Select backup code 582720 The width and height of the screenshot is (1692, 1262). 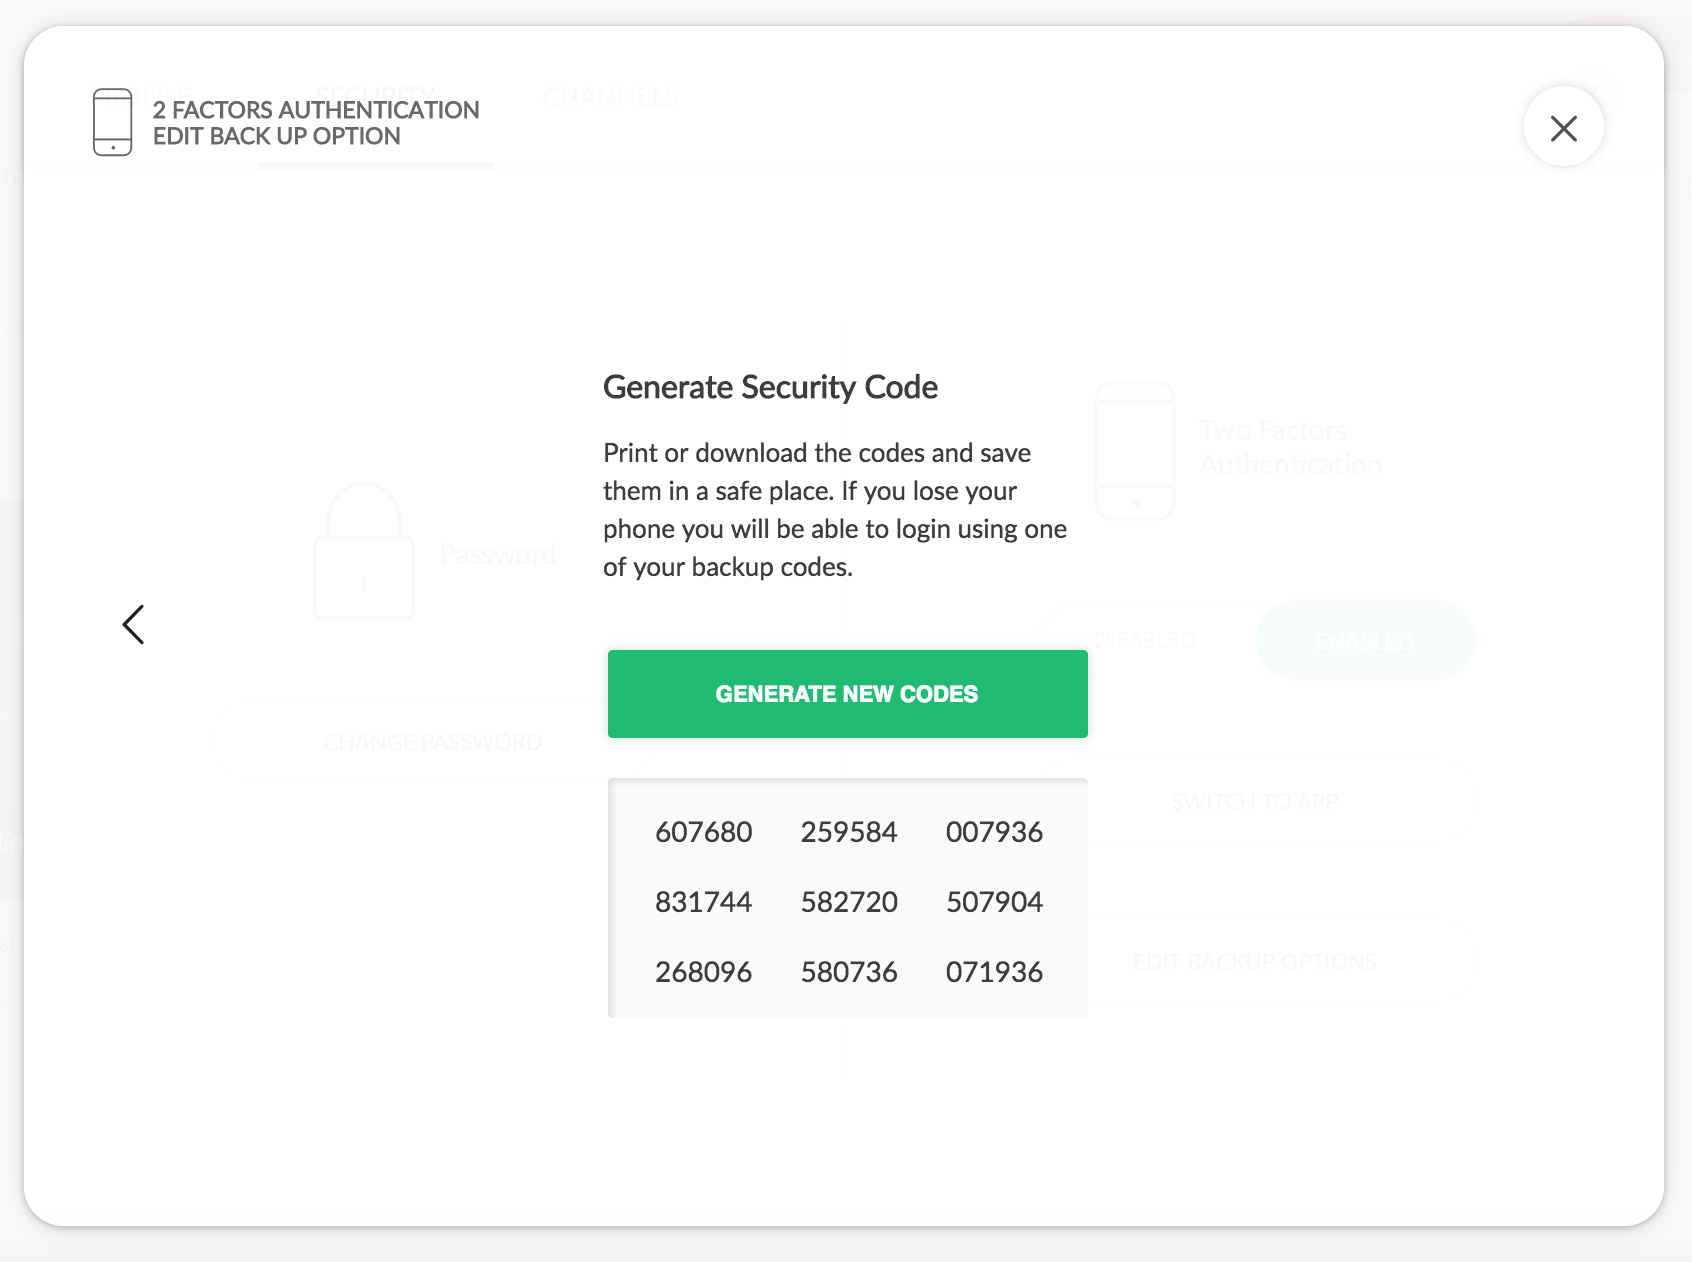[x=849, y=902]
